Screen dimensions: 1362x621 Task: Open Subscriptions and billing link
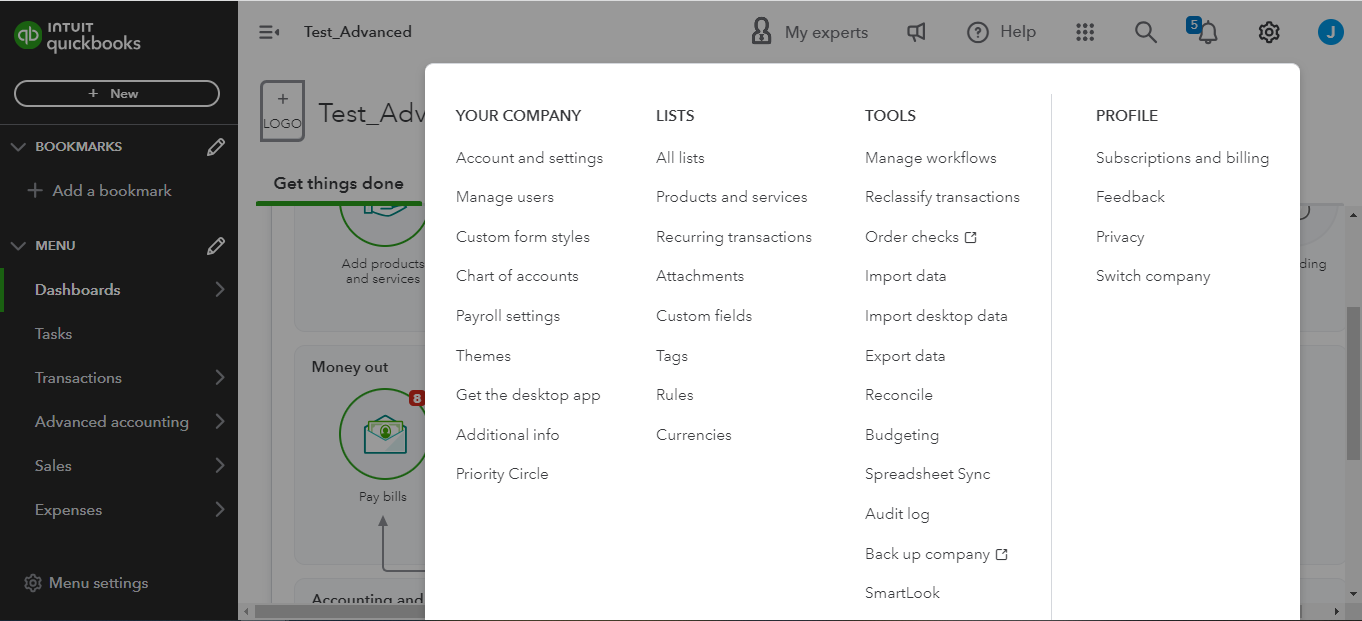tap(1182, 158)
